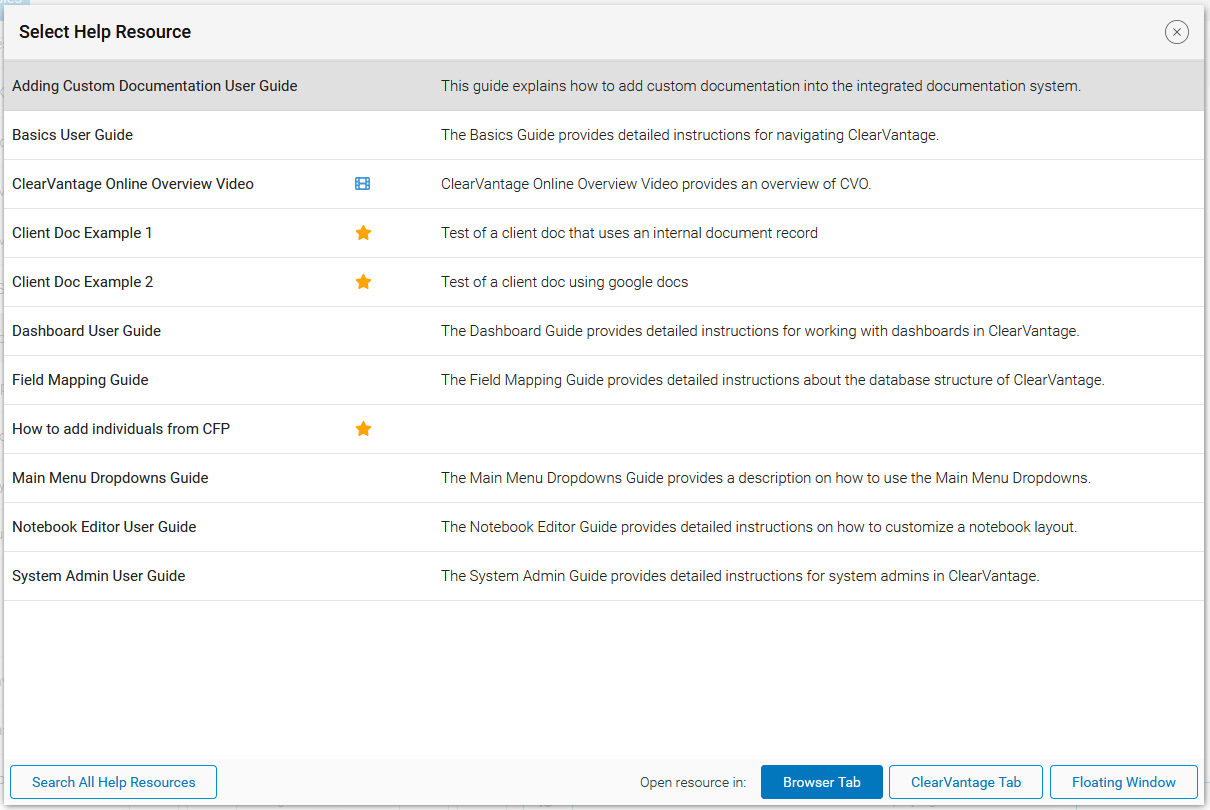Viewport: 1210px width, 810px height.
Task: Click System Admin Guide description for system admins
Action: (740, 576)
